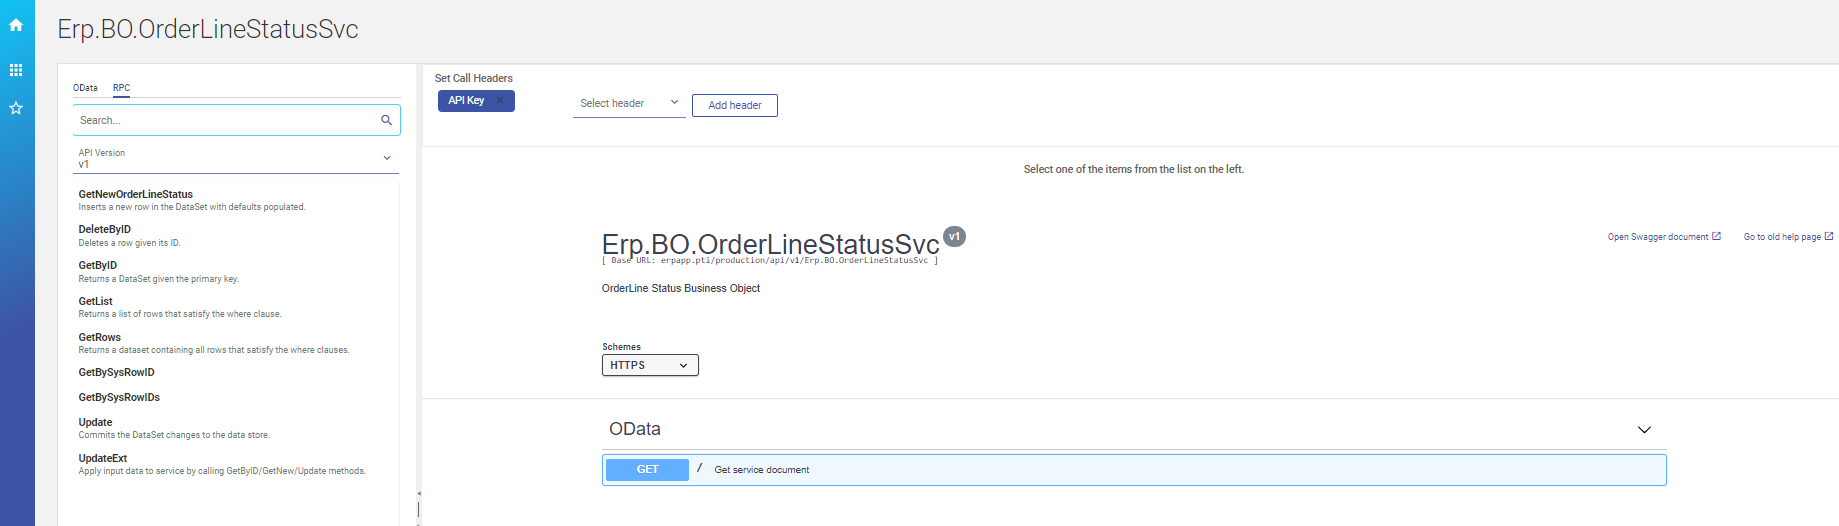Go to Home via sidebar icon
The height and width of the screenshot is (526, 1839).
16,25
